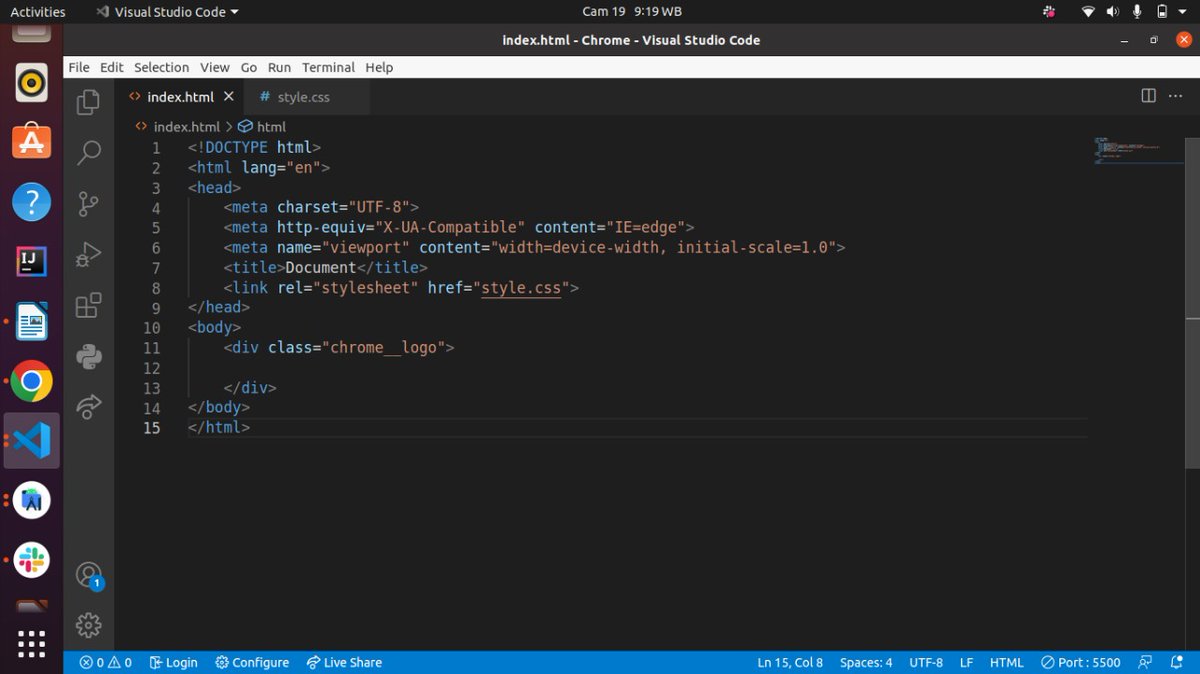Open the Extensions view

[89, 304]
